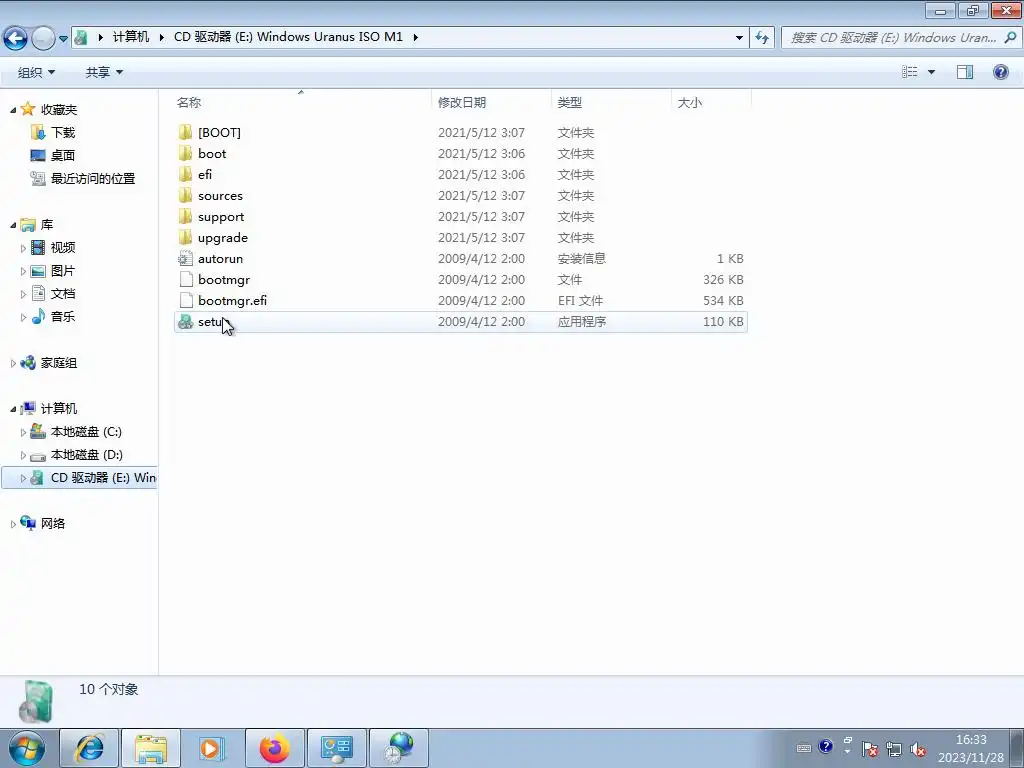The height and width of the screenshot is (768, 1024).
Task: Open the 组织 menu
Action: pyautogui.click(x=36, y=72)
